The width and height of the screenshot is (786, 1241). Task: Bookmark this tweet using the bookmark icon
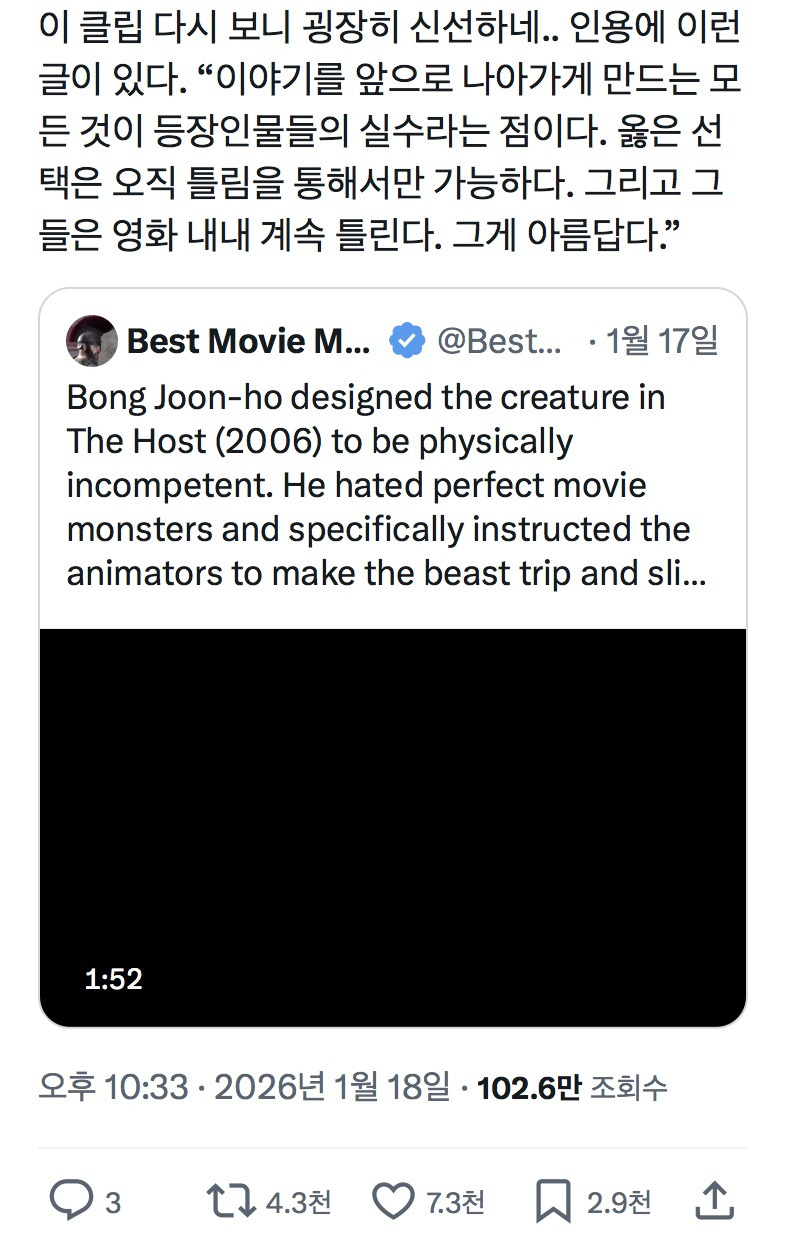553,1200
